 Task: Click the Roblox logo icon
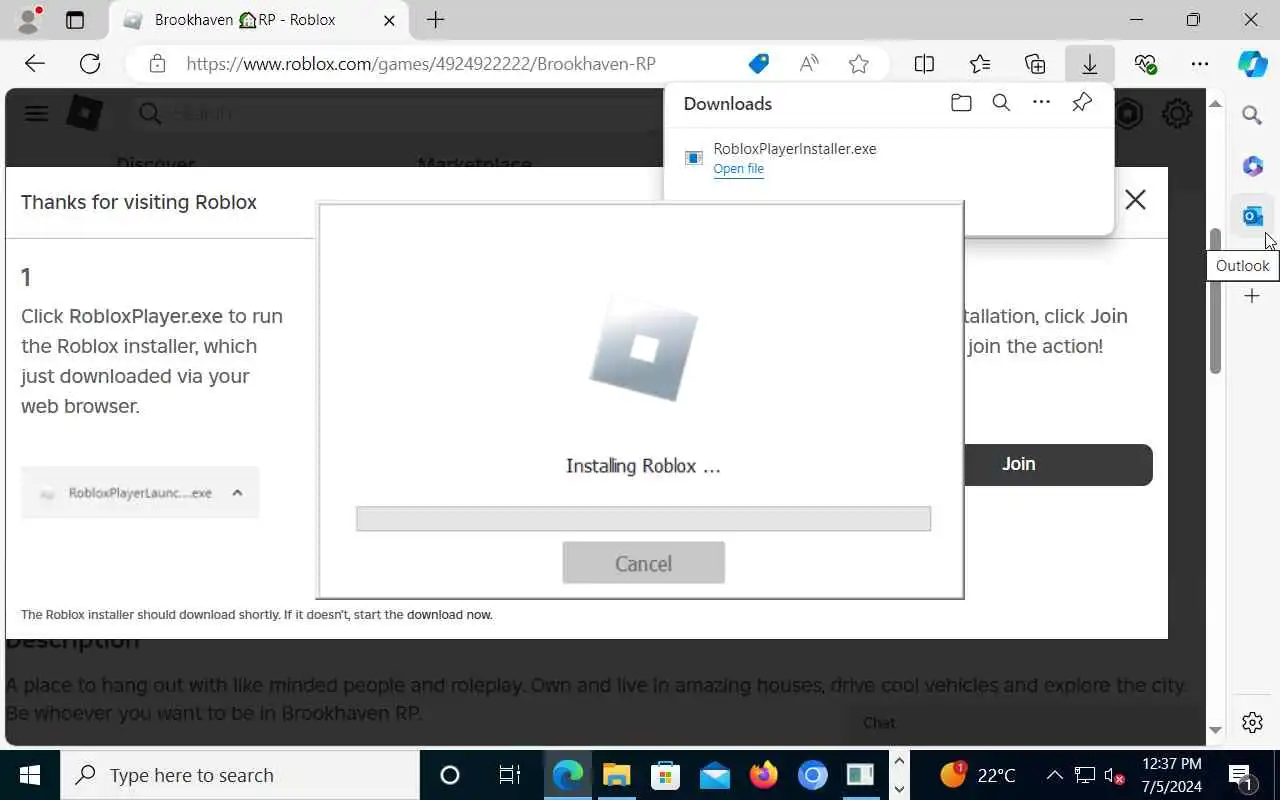pos(84,113)
